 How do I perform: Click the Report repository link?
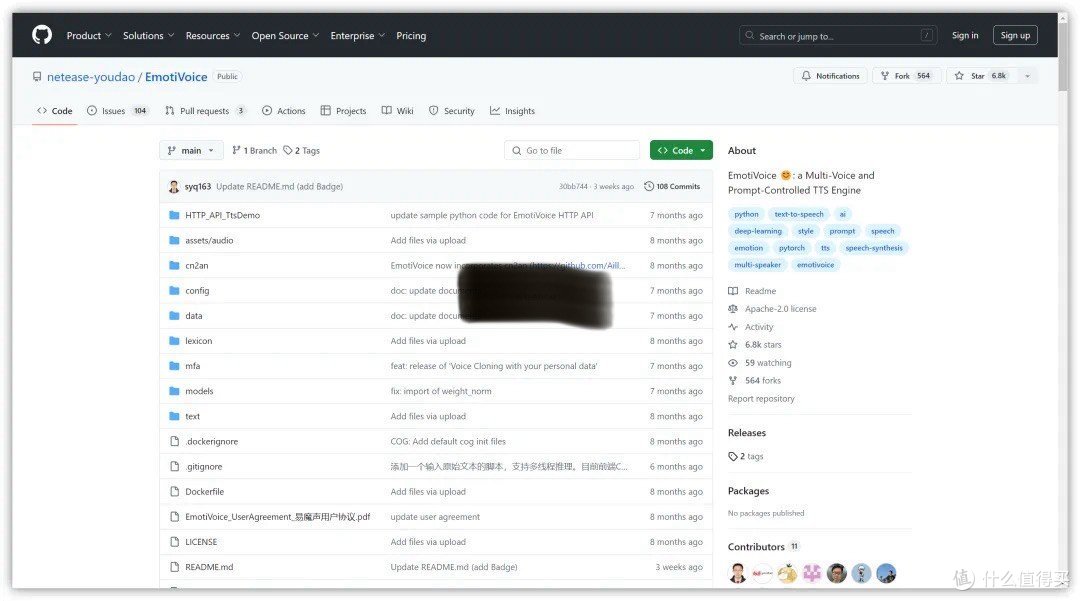(761, 398)
